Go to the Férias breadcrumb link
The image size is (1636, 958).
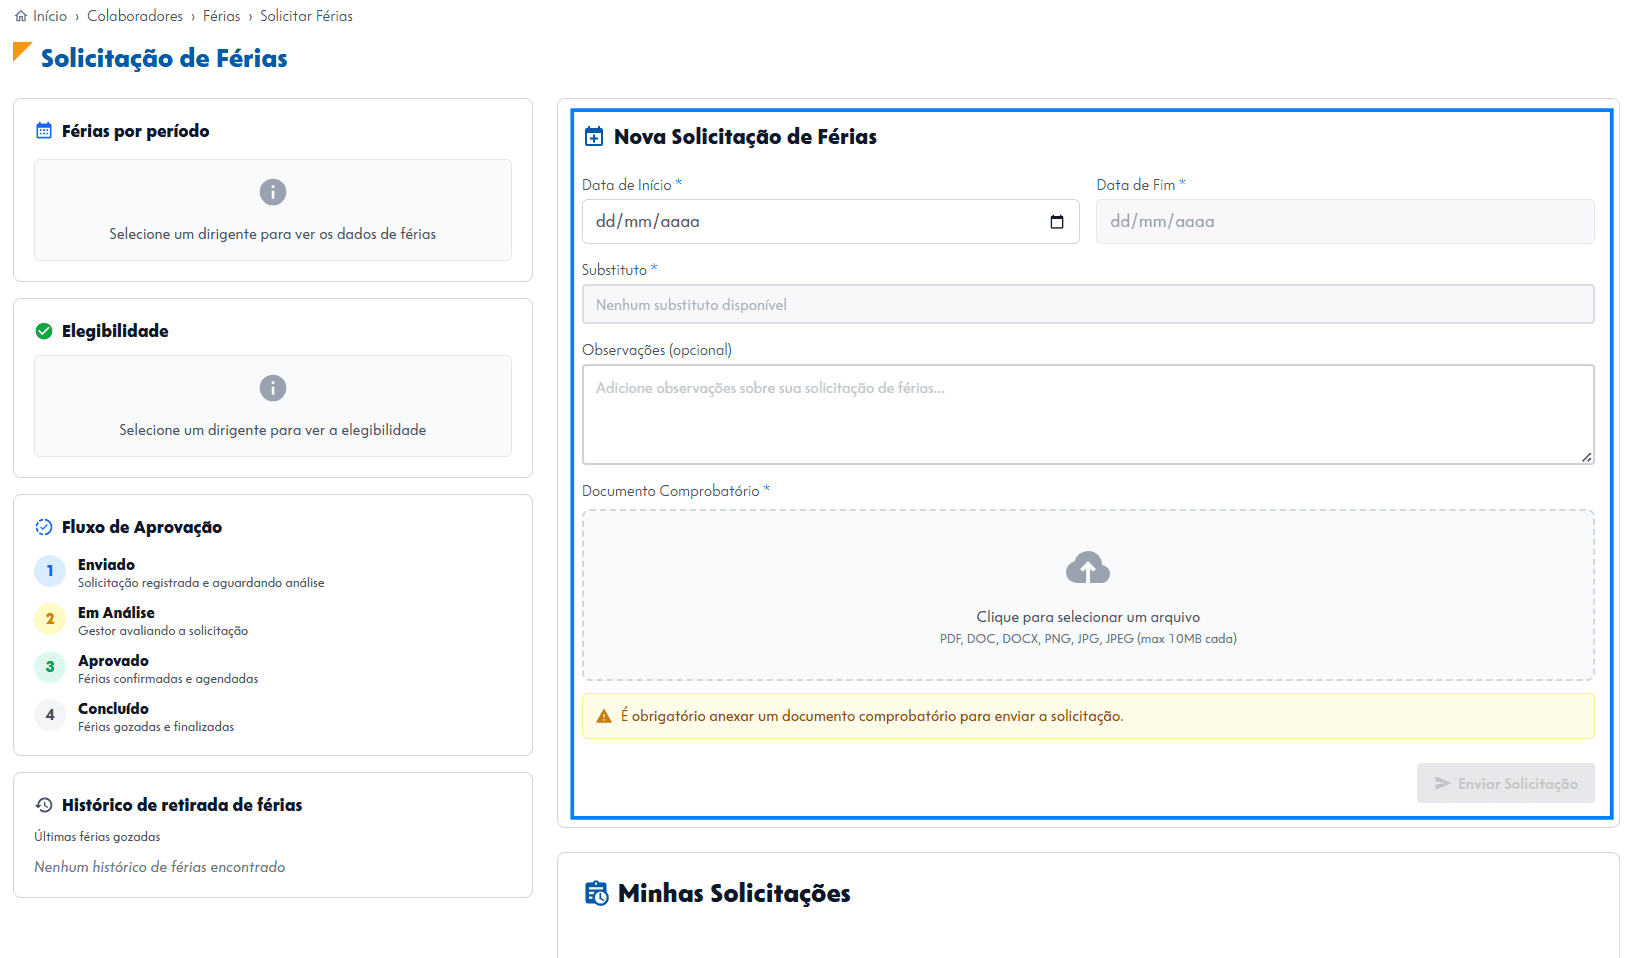[222, 16]
